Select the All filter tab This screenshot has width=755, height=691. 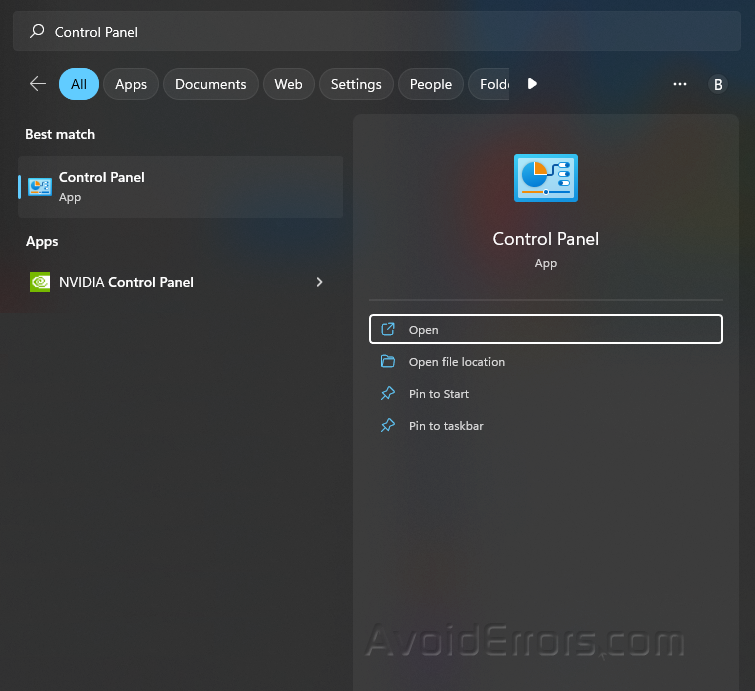pos(79,84)
